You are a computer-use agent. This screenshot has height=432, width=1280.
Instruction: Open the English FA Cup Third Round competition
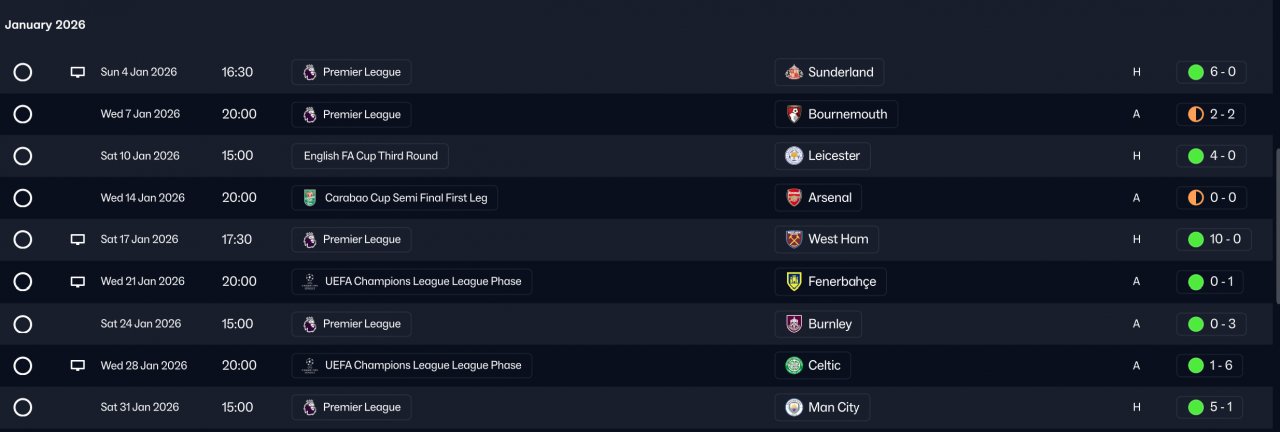(x=370, y=156)
